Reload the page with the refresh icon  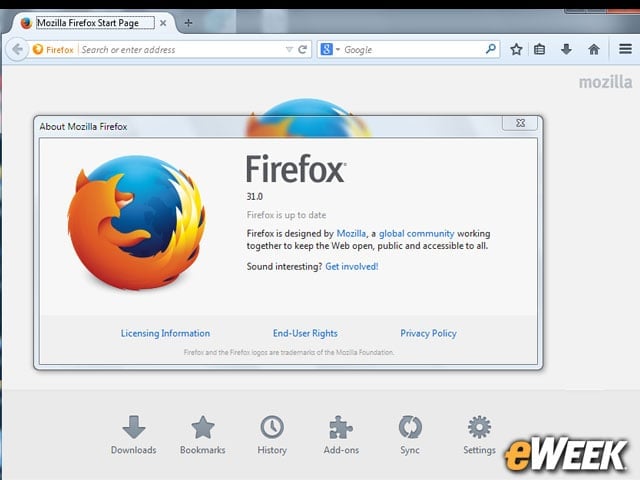pos(302,50)
